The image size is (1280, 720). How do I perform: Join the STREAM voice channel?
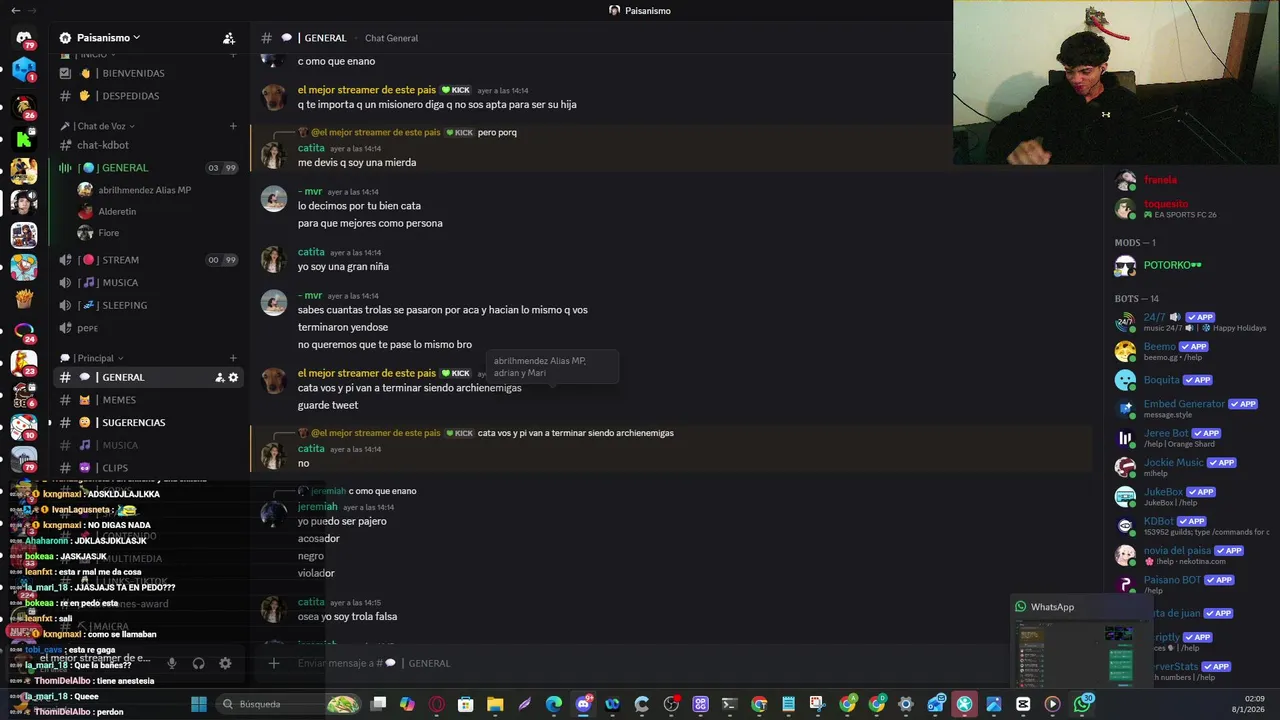[150, 260]
